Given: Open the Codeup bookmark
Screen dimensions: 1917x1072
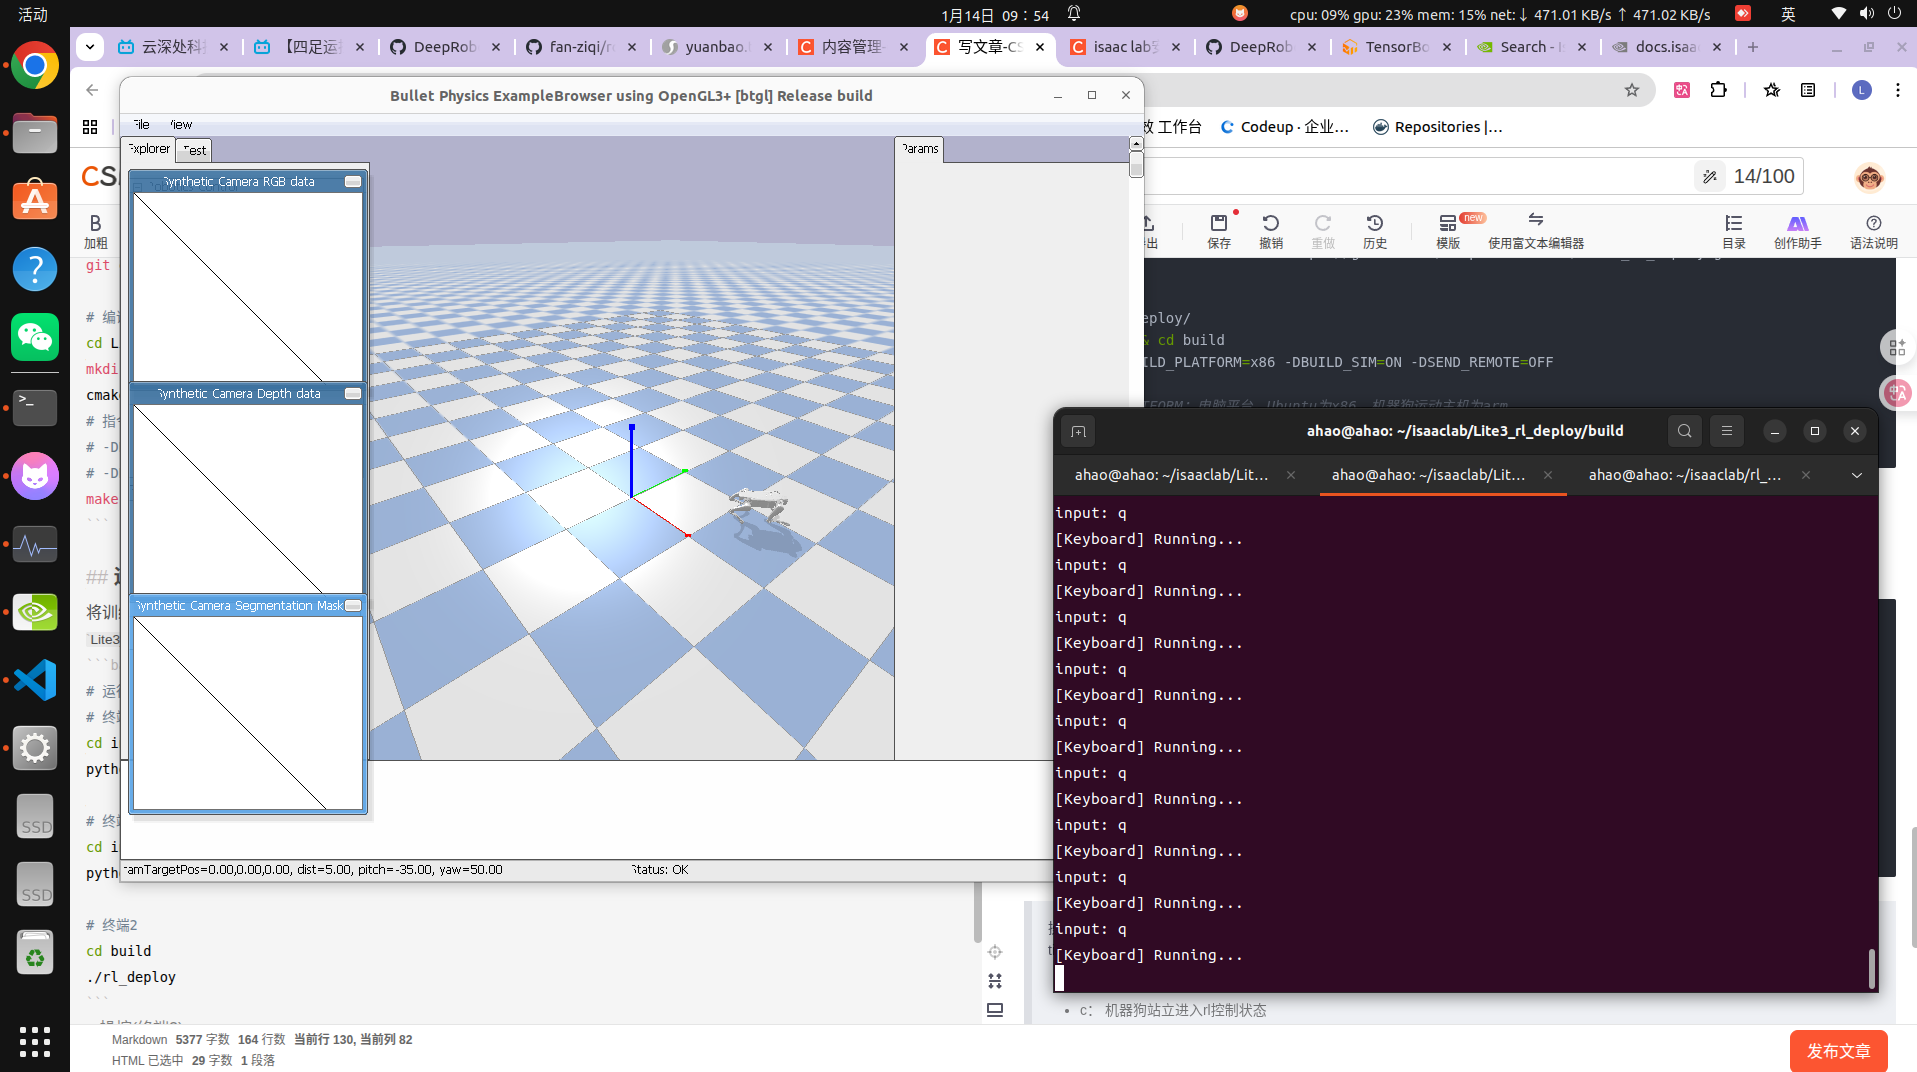Looking at the screenshot, I should tap(1285, 127).
